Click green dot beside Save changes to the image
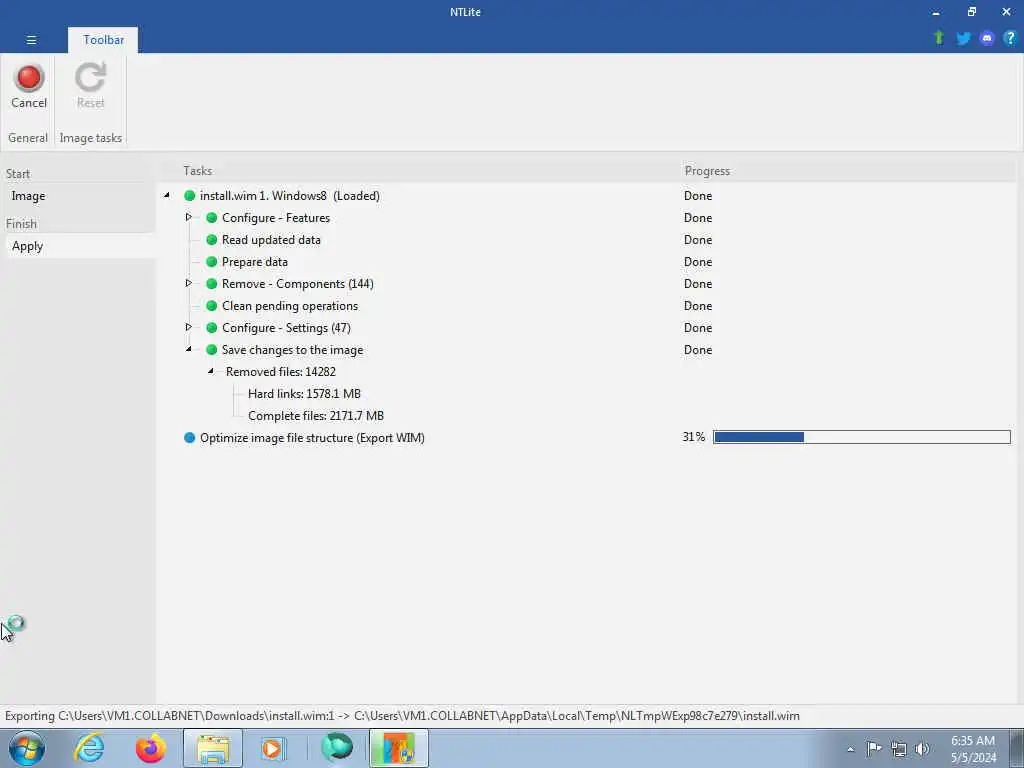This screenshot has width=1024, height=768. 212,349
